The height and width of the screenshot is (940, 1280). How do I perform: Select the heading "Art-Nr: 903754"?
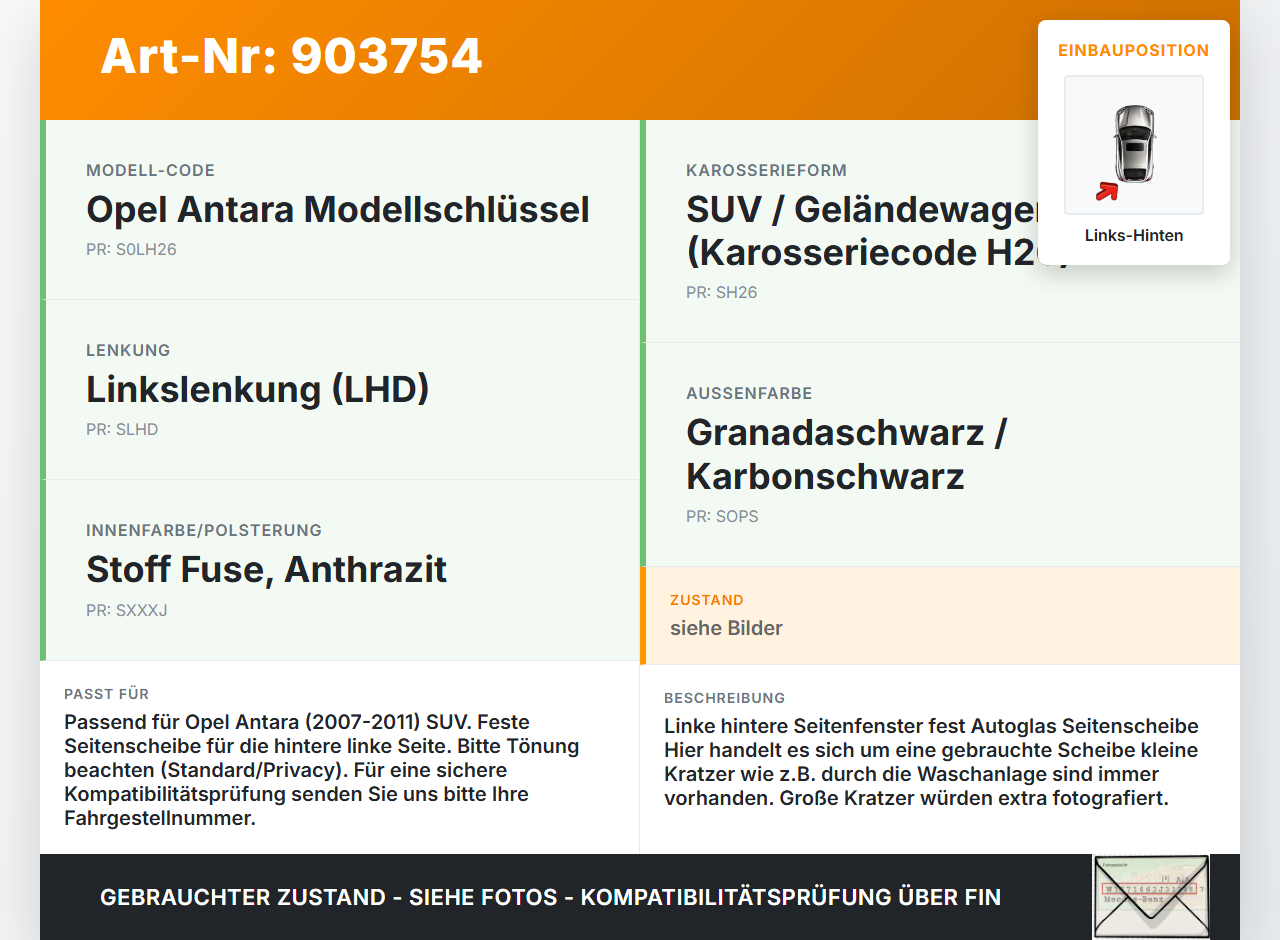click(x=291, y=56)
